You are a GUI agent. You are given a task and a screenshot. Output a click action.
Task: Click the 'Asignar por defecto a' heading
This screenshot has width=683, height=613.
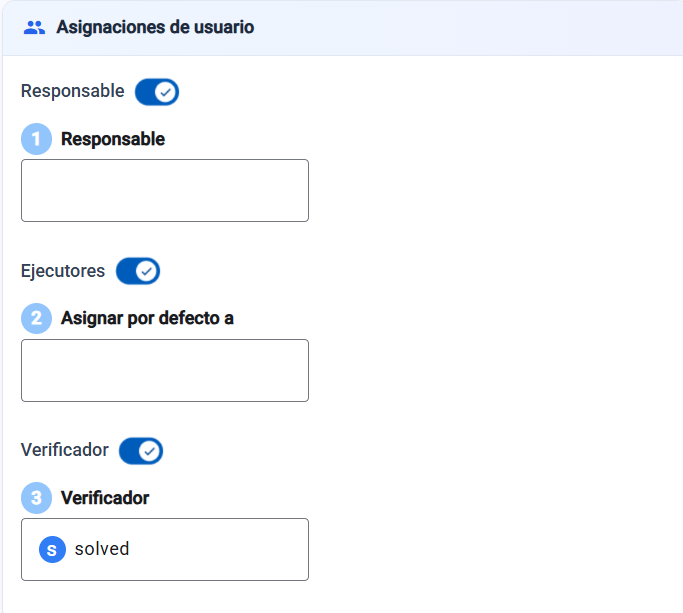[147, 319]
